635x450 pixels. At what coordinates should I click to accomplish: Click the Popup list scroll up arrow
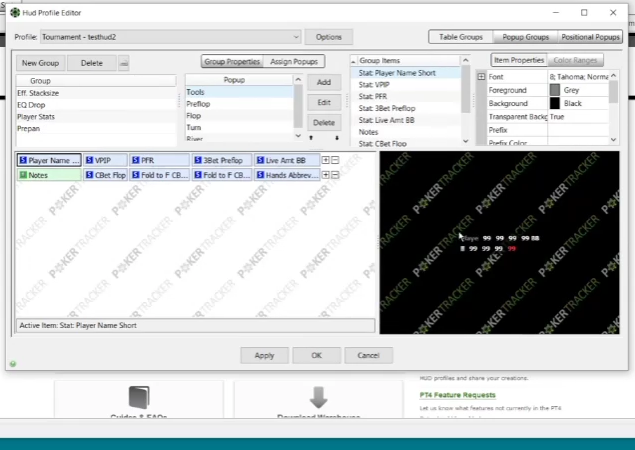point(298,80)
